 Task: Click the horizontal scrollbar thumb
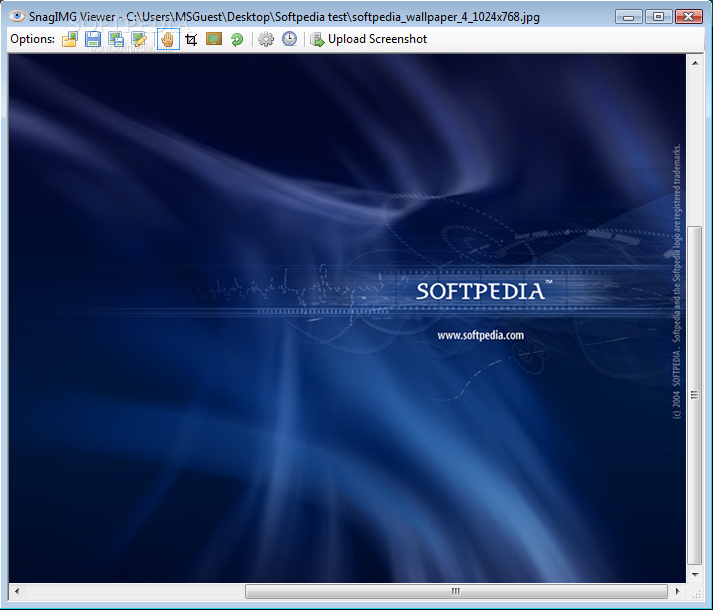456,591
